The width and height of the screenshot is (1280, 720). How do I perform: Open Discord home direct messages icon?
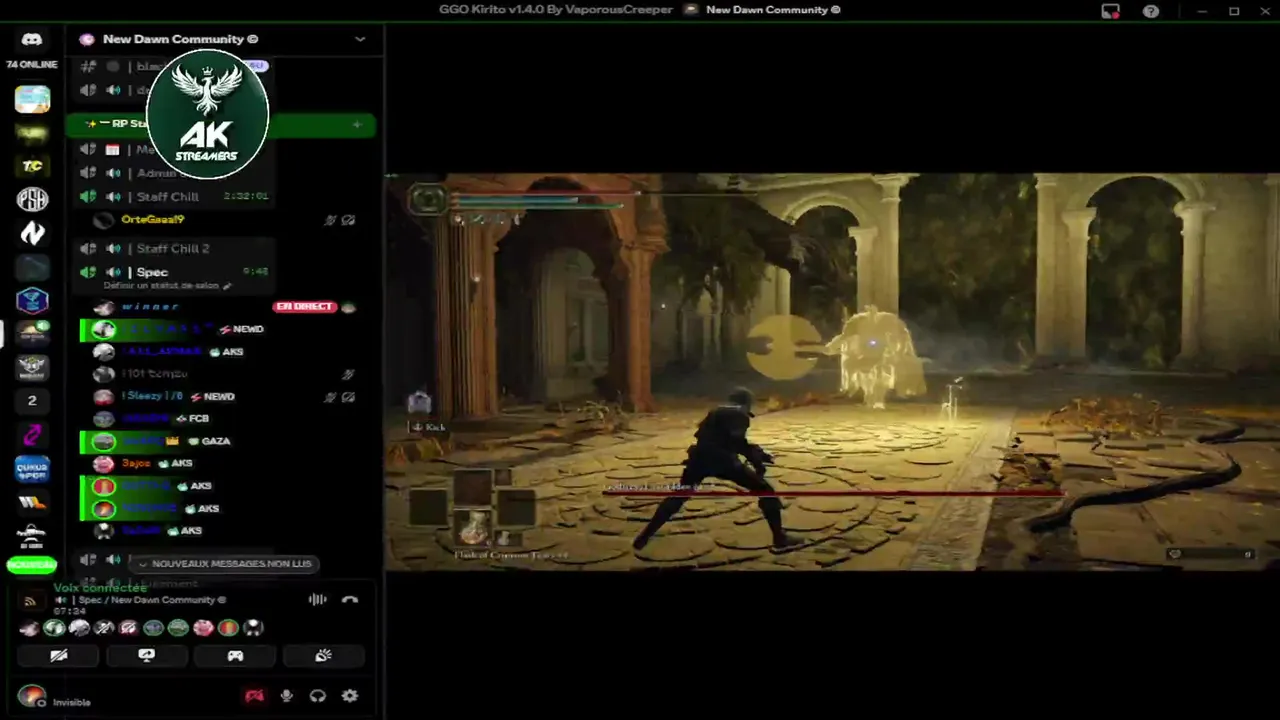coord(31,40)
